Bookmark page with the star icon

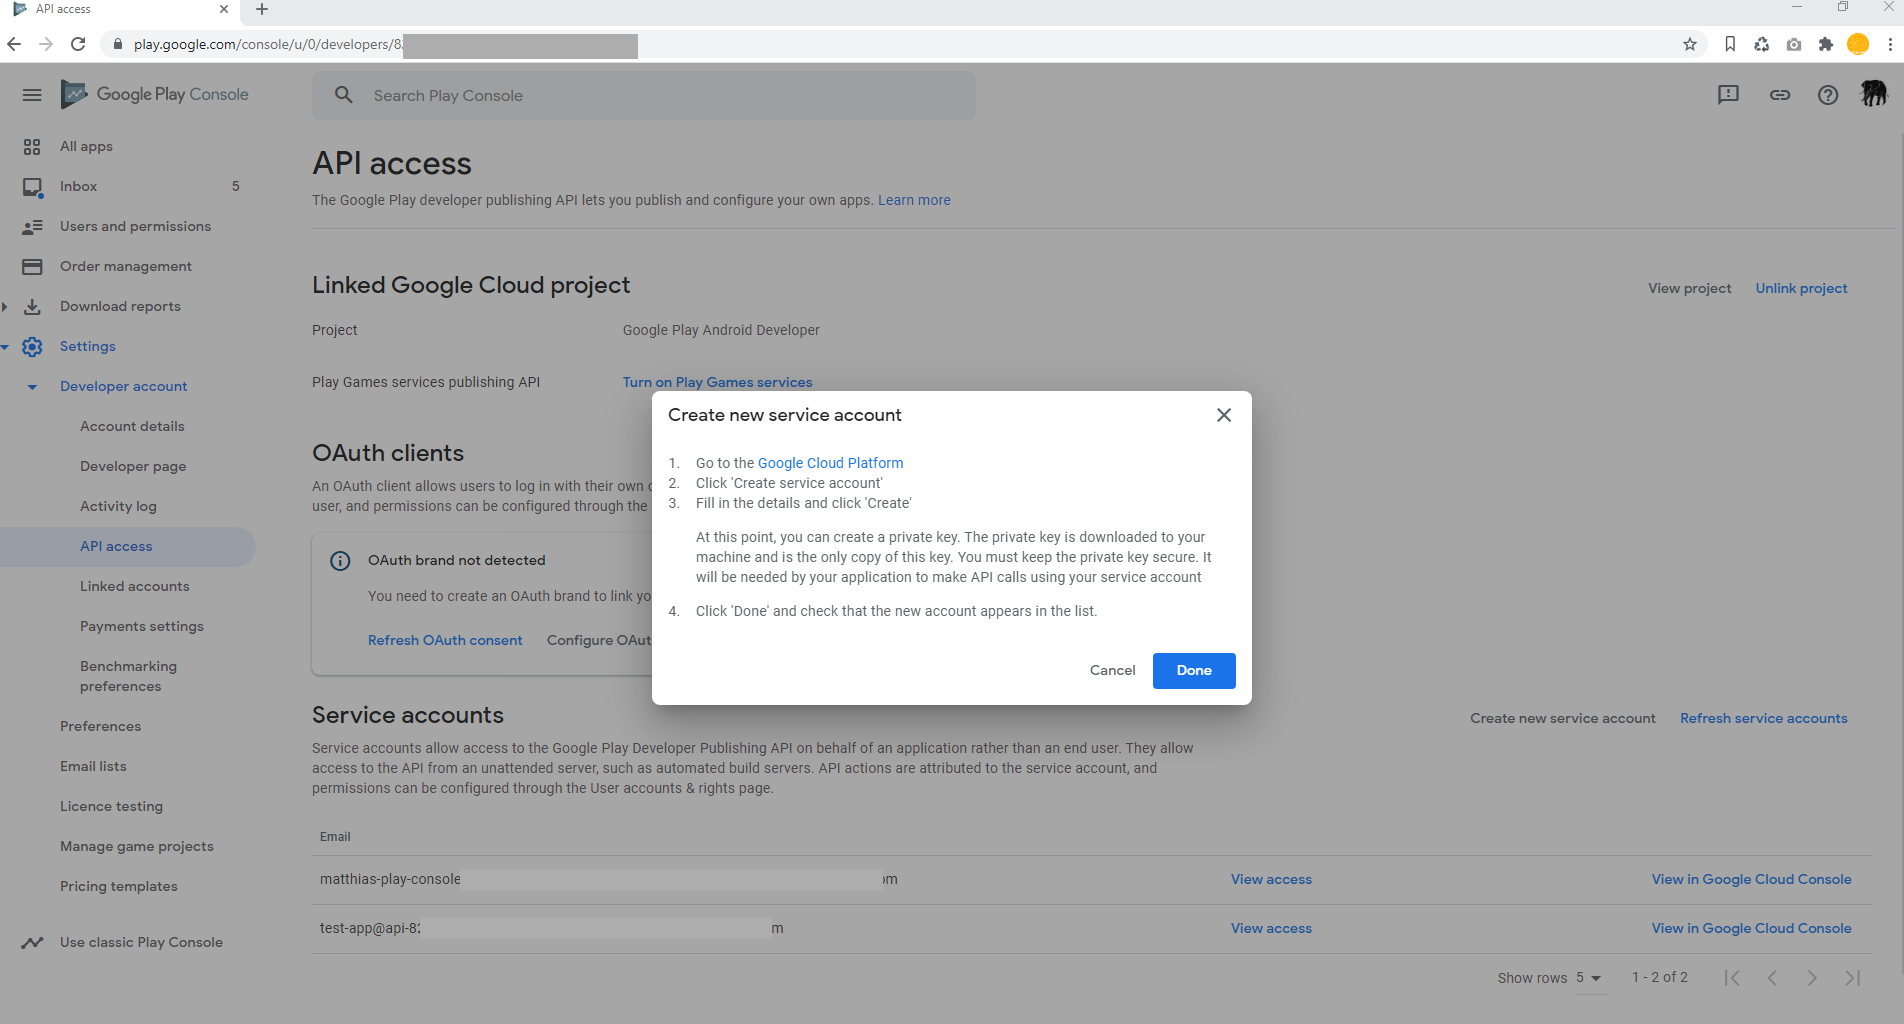tap(1689, 44)
